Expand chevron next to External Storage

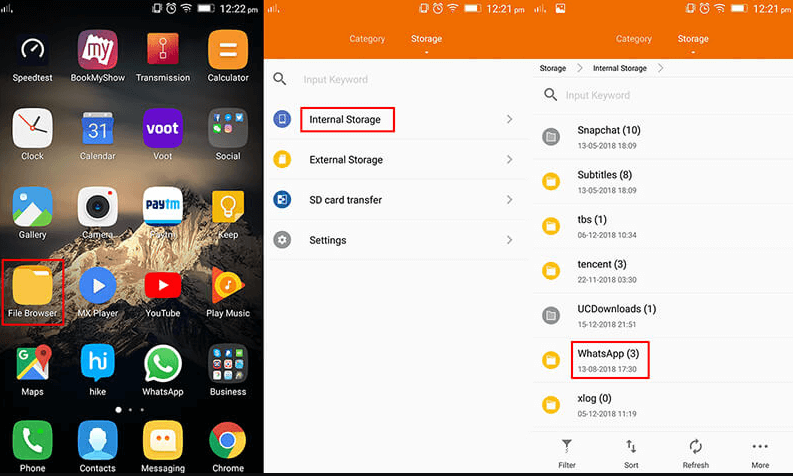pos(509,160)
